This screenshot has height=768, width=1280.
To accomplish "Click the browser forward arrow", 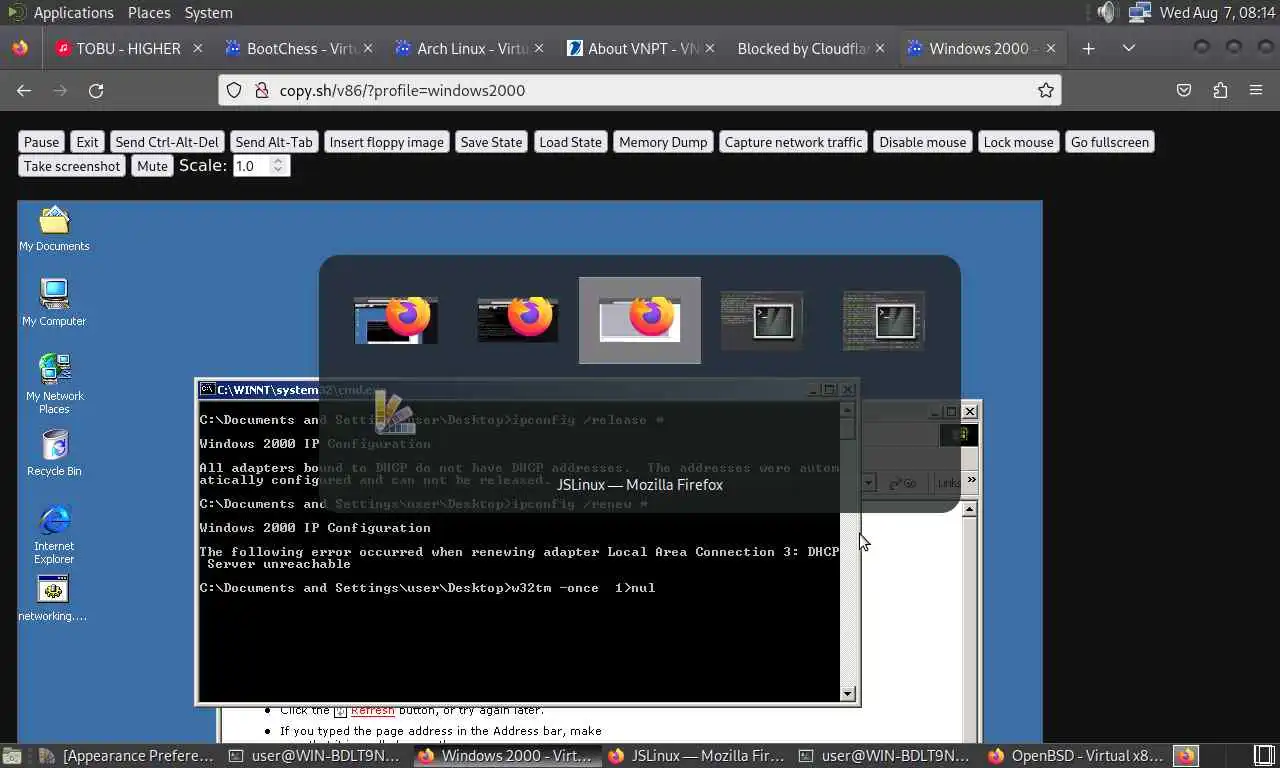I will [x=60, y=90].
